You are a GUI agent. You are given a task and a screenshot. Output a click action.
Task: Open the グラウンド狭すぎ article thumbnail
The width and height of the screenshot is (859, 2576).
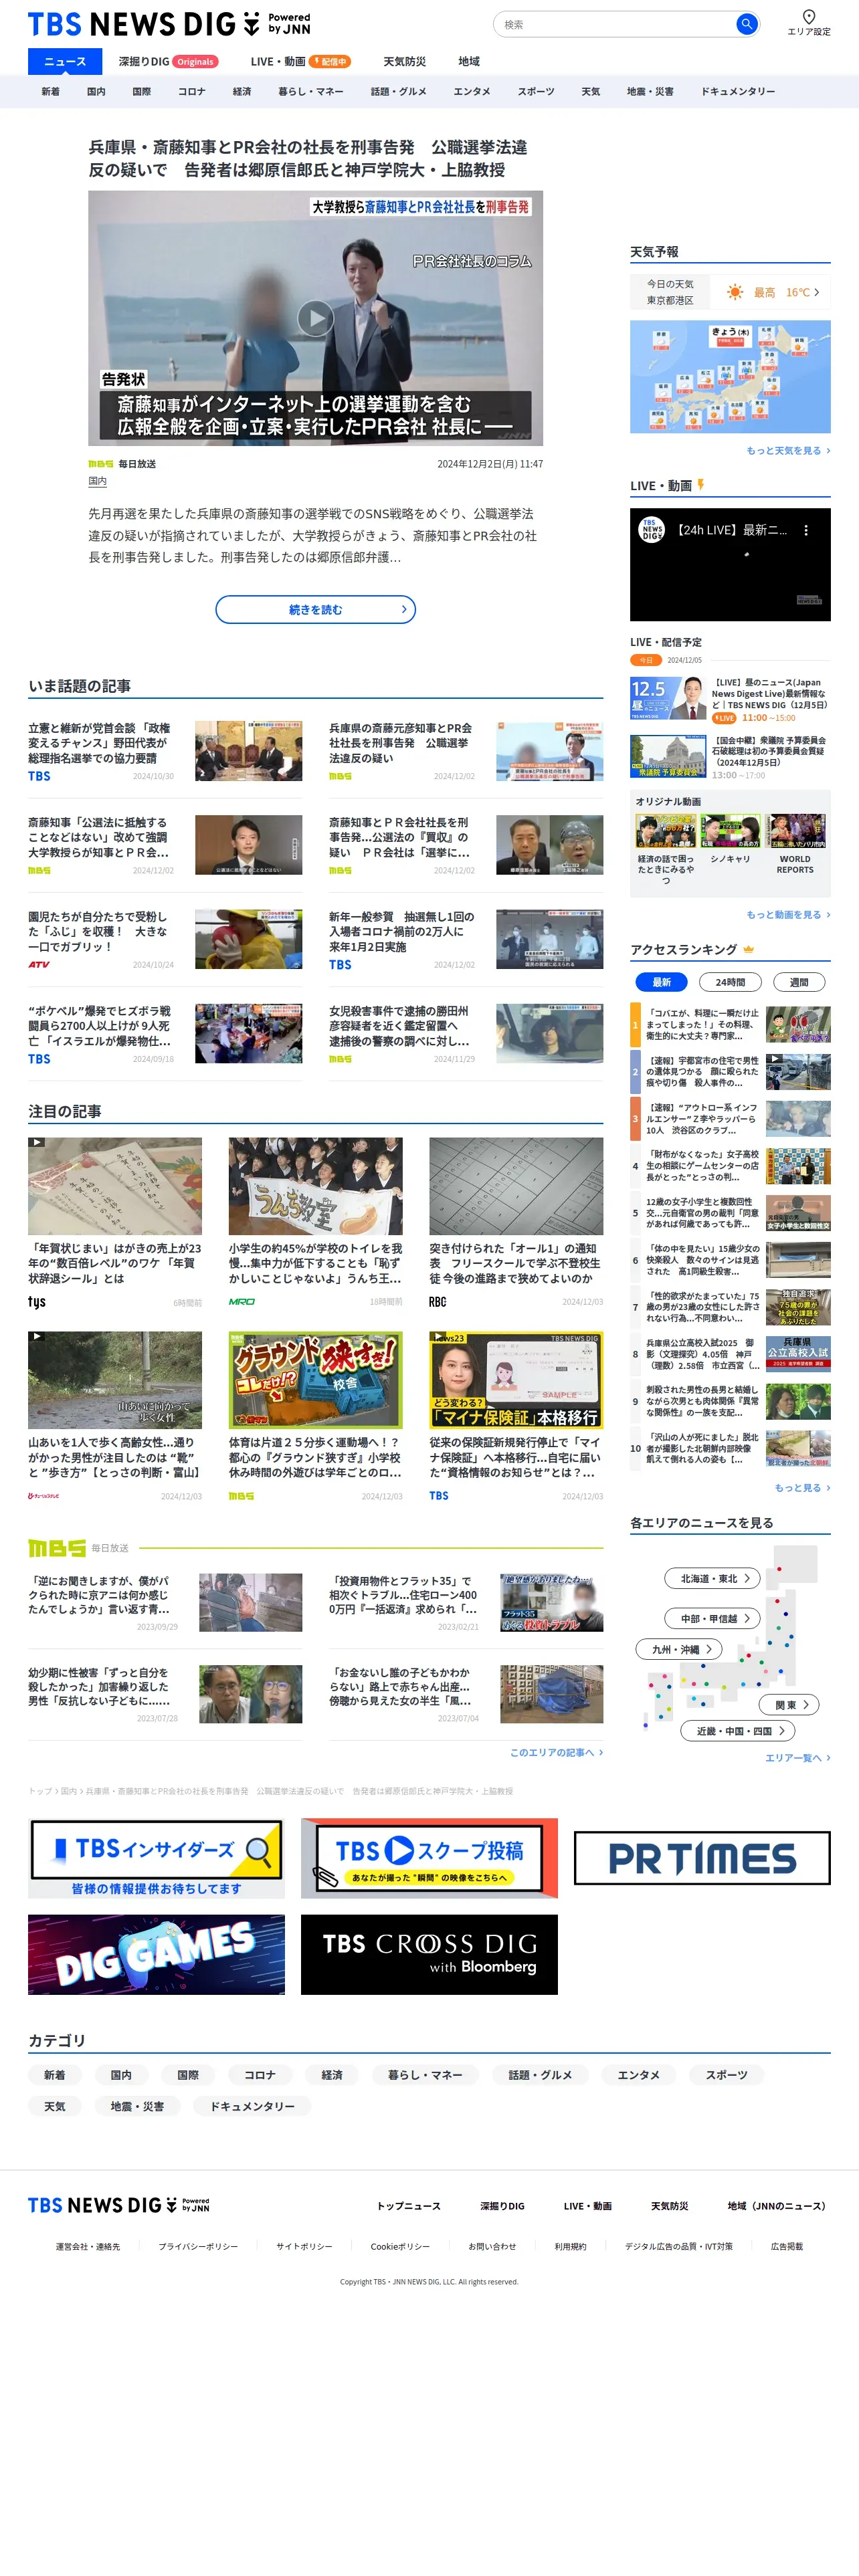click(315, 1379)
